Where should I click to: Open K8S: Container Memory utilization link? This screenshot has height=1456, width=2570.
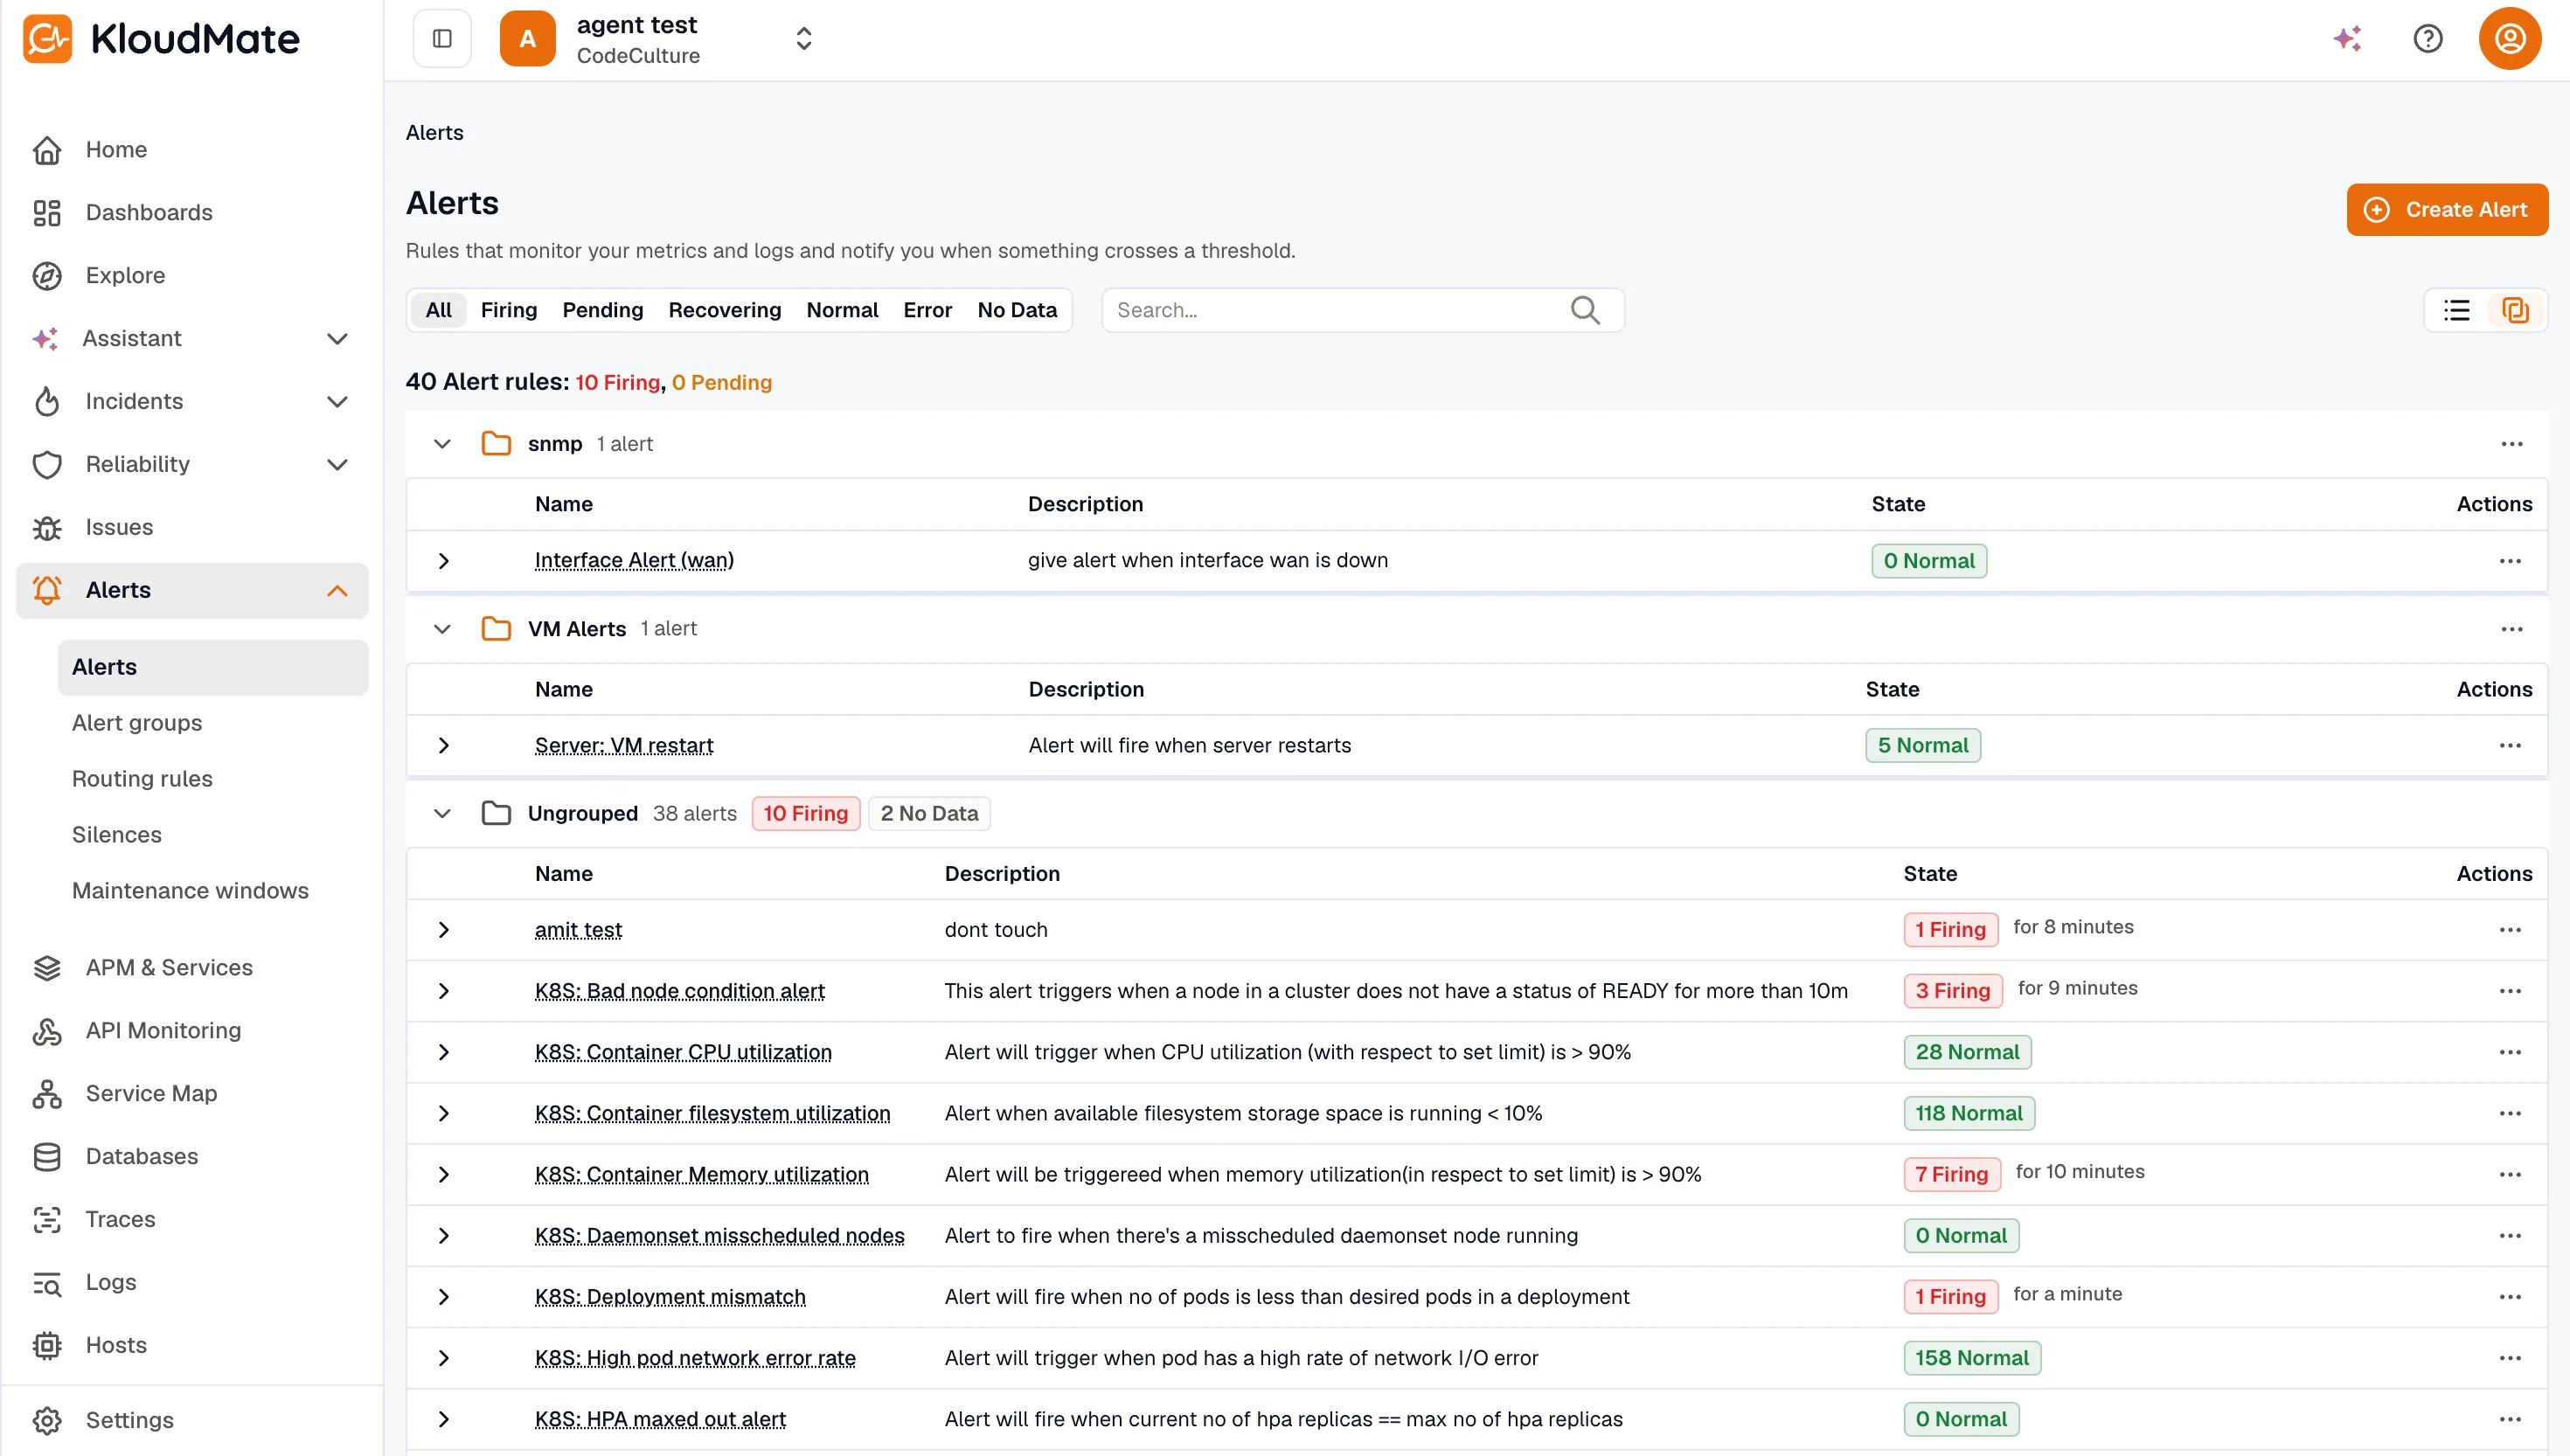click(x=701, y=1175)
